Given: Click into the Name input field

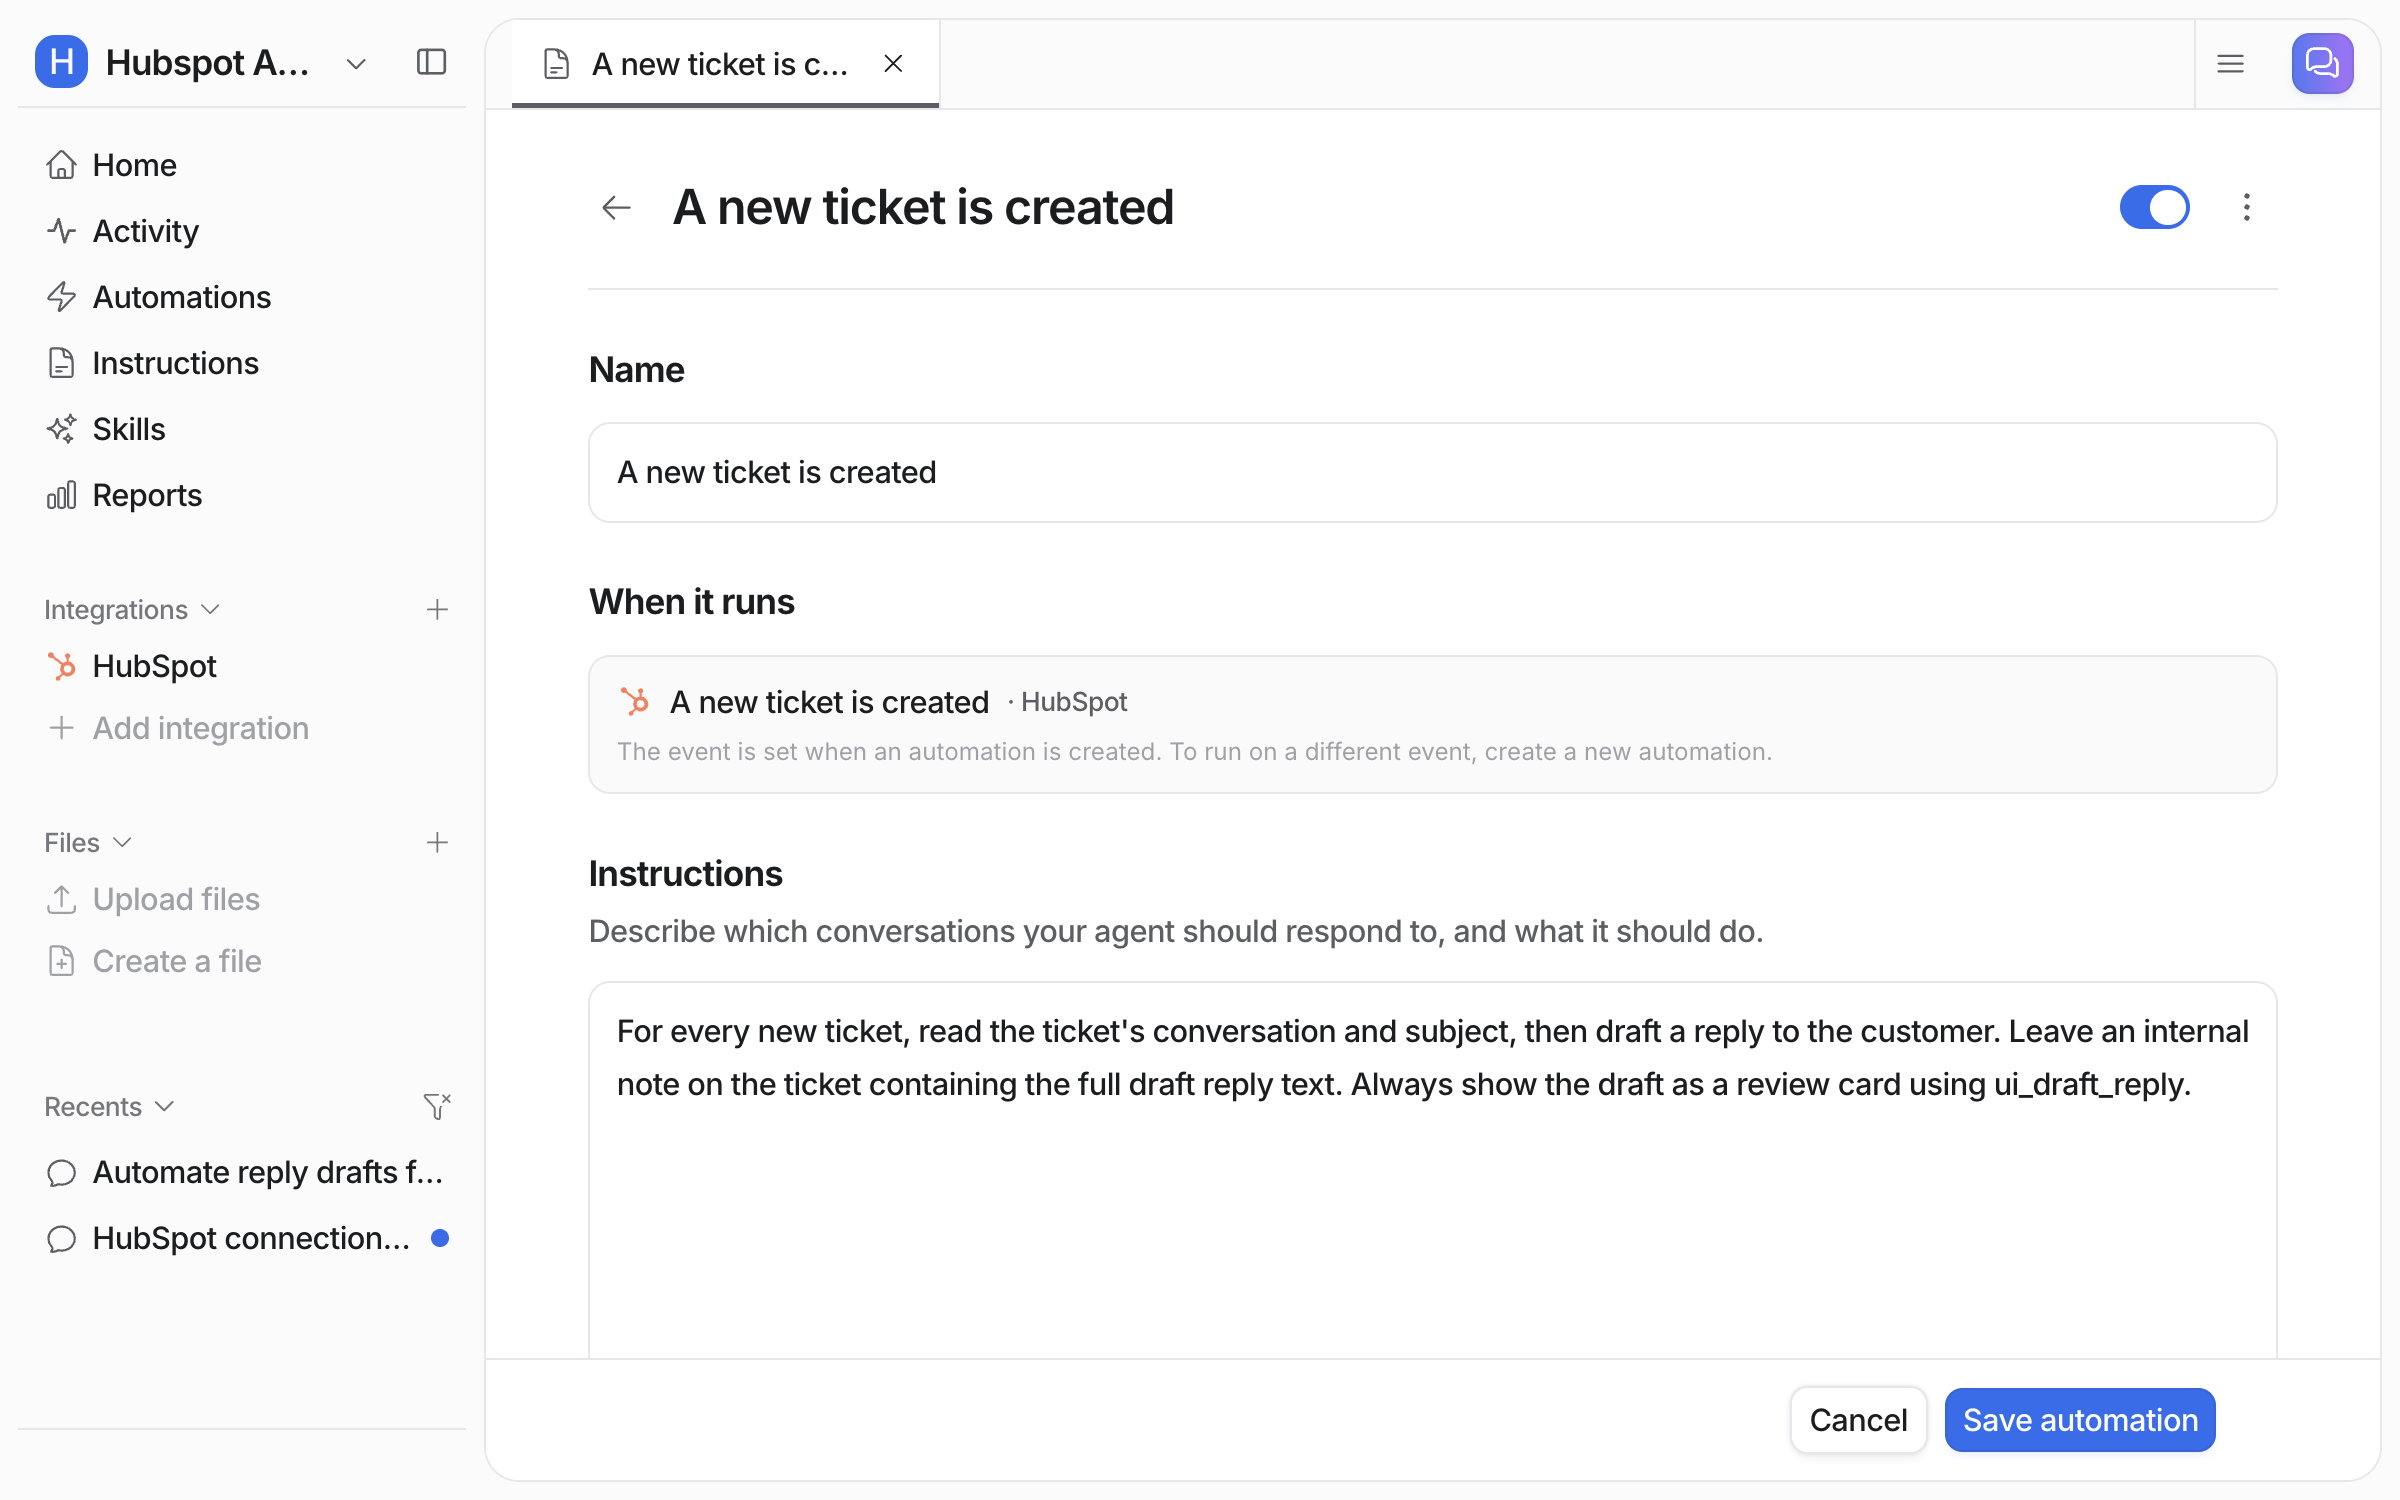Looking at the screenshot, I should 1432,472.
